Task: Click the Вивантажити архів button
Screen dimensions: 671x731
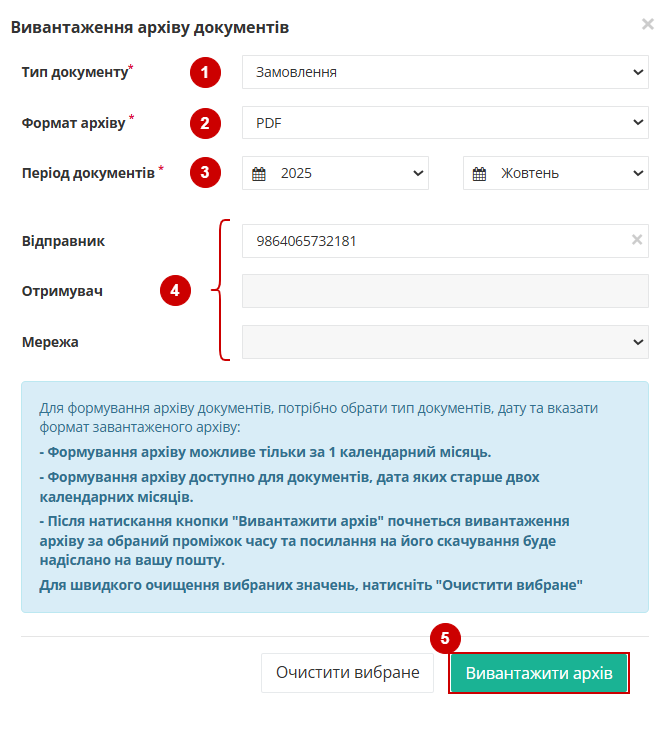Action: [x=539, y=673]
